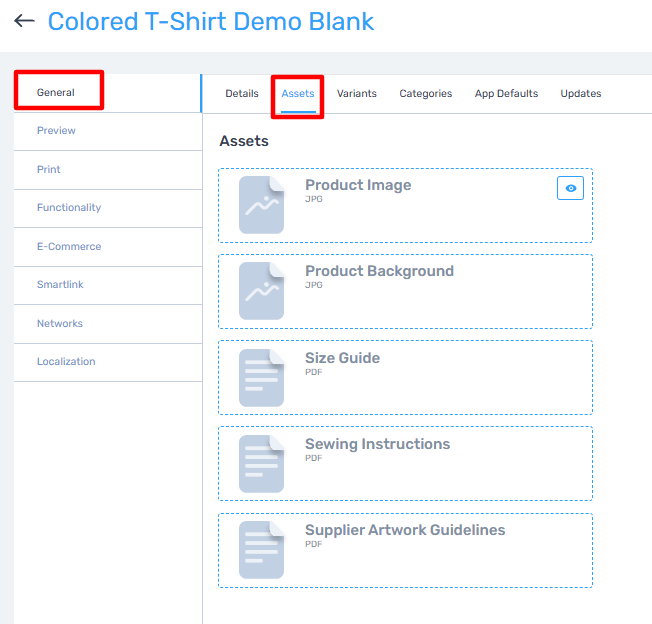View the Updates tab
The height and width of the screenshot is (624, 652).
[x=581, y=94]
